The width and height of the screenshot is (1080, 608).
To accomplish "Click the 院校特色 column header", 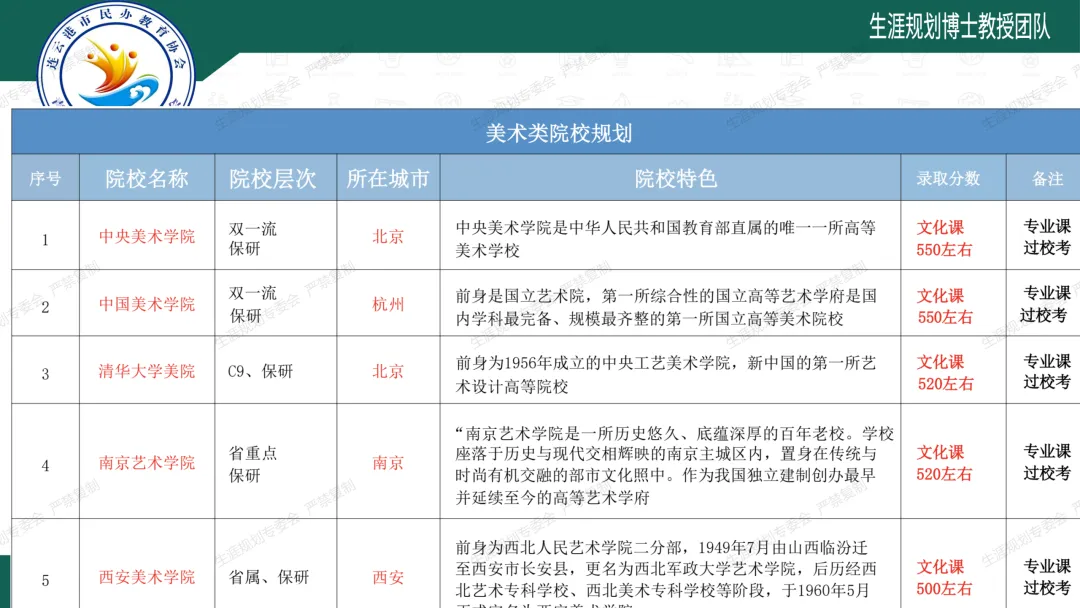I will point(676,179).
